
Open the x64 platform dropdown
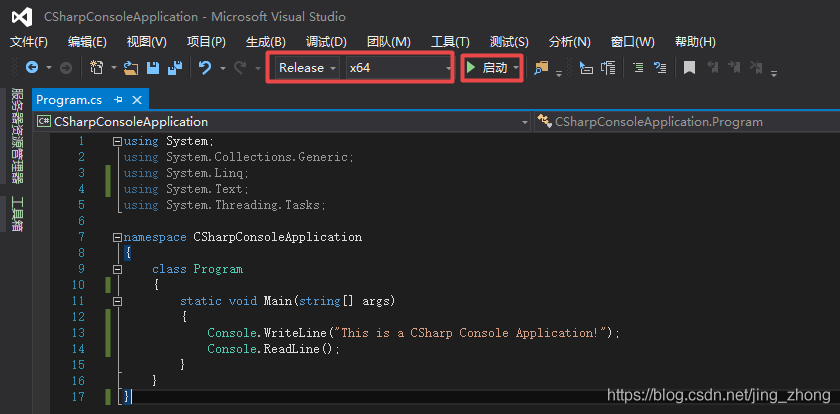[399, 68]
